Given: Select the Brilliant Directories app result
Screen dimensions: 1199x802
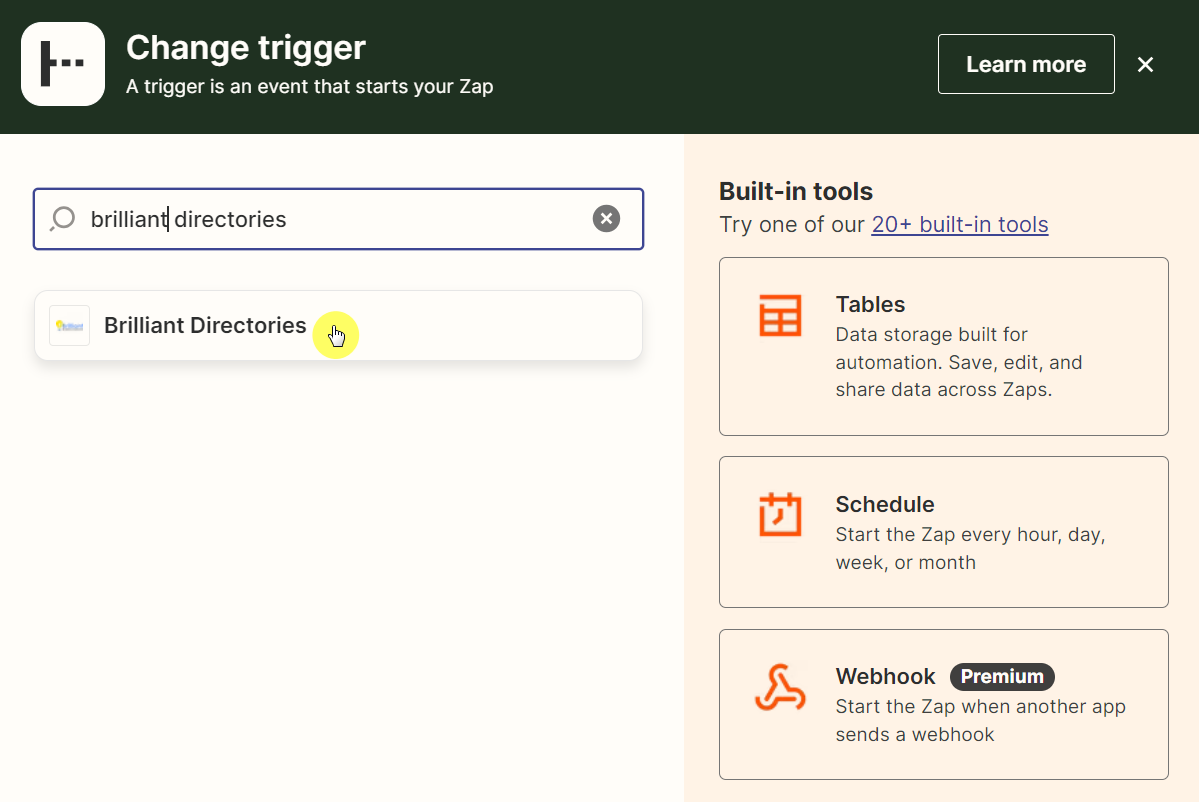Looking at the screenshot, I should (338, 326).
